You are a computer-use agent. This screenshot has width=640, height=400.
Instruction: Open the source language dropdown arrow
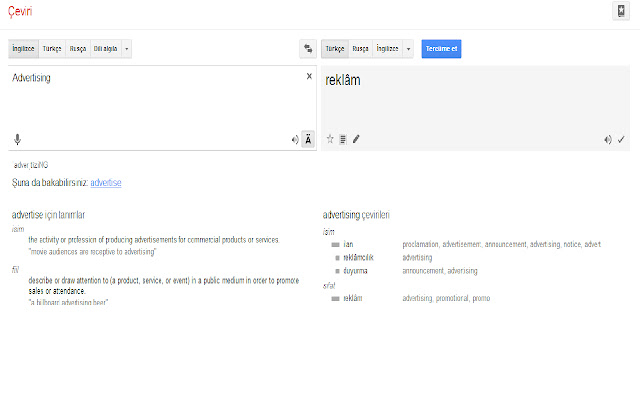pos(127,49)
